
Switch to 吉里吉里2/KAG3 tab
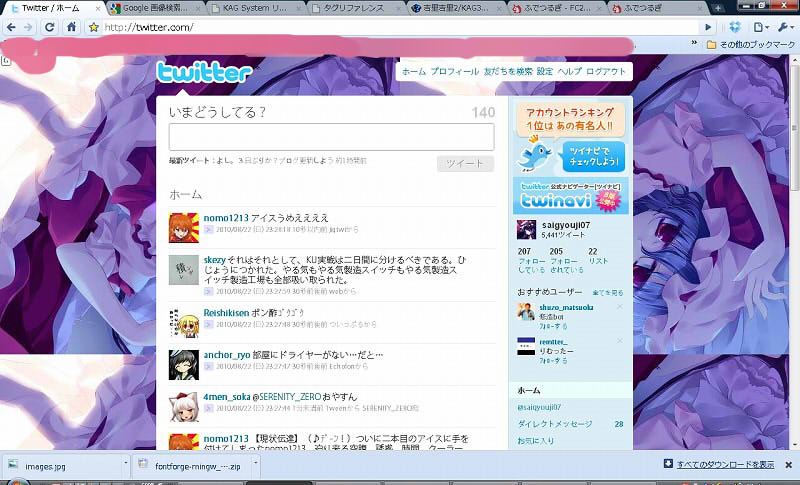456,8
